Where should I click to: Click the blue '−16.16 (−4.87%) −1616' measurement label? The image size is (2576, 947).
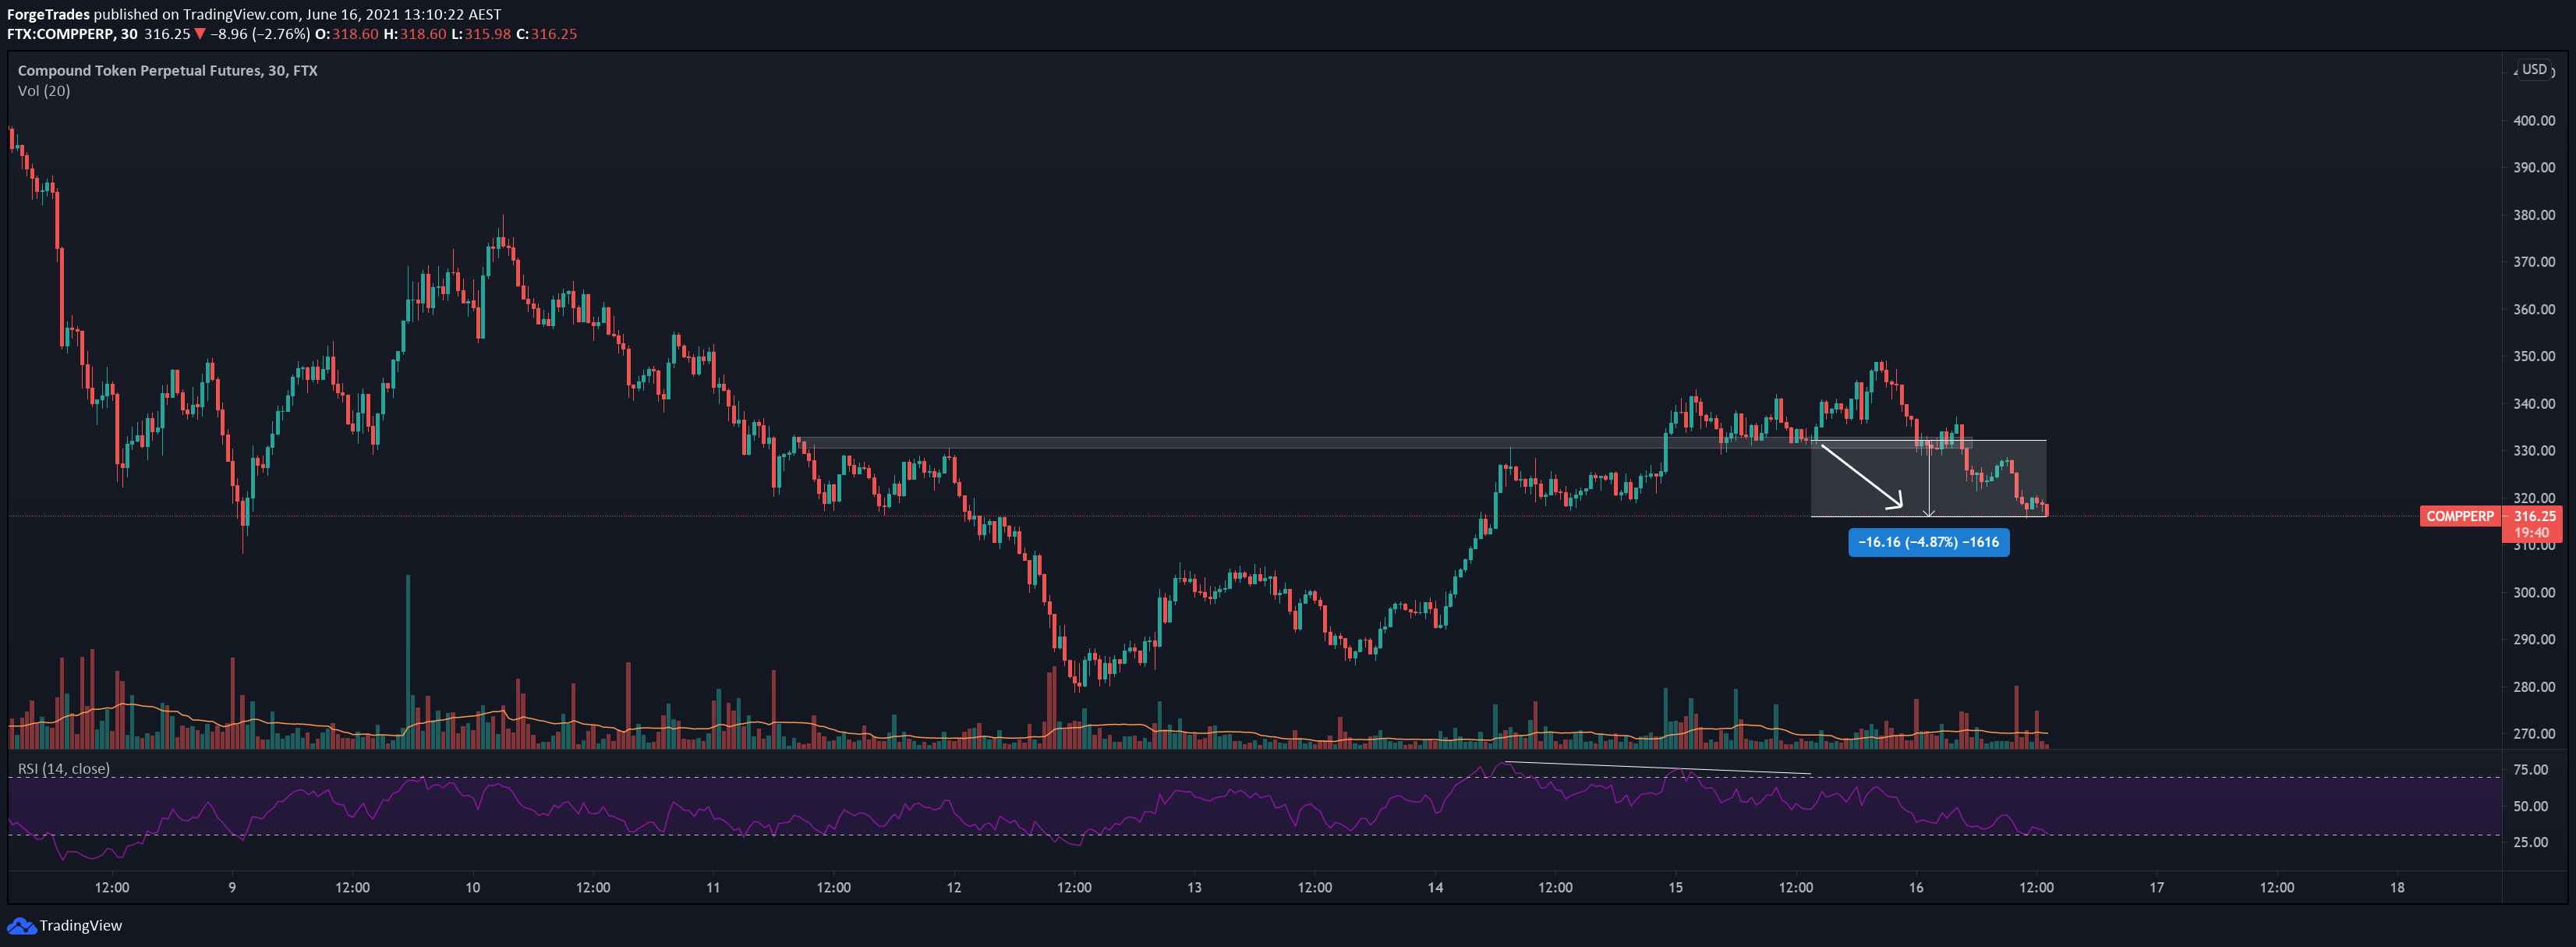click(x=1928, y=542)
